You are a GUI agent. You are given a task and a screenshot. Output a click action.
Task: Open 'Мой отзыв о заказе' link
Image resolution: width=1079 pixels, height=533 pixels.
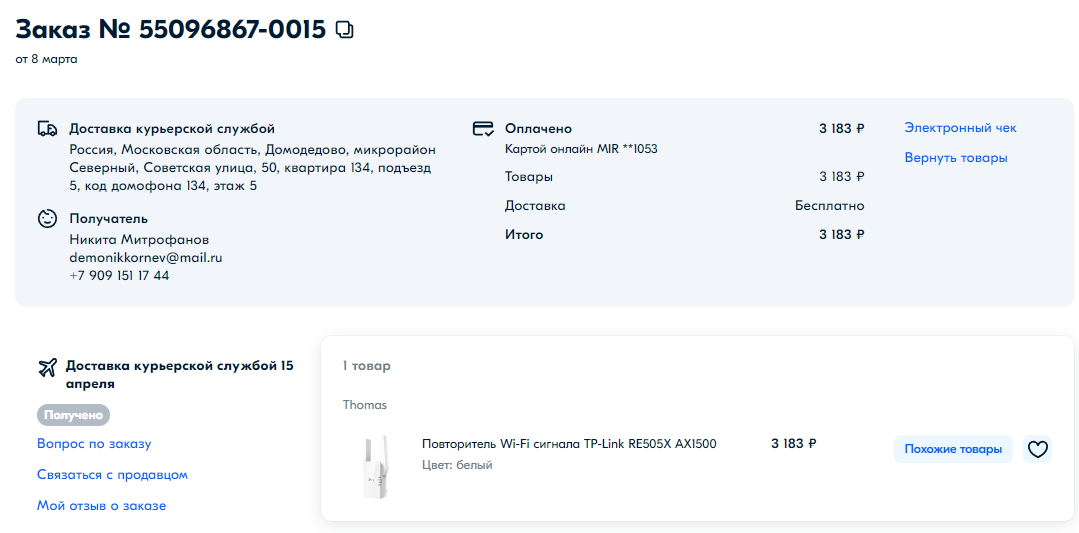pos(101,506)
